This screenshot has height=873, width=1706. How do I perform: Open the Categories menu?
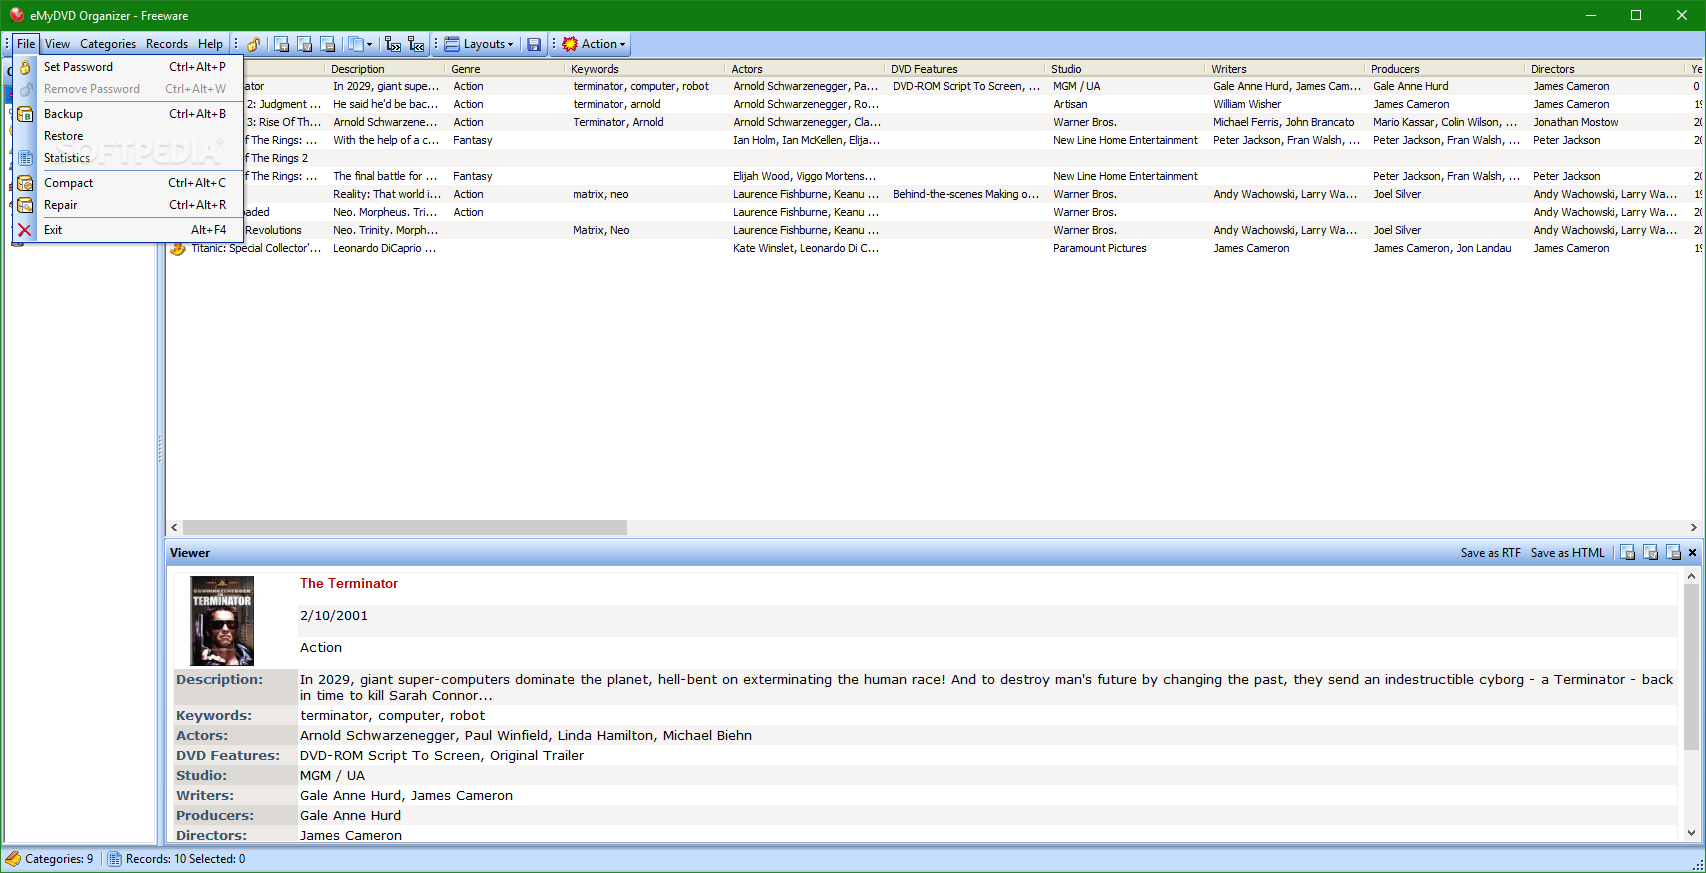pos(108,44)
